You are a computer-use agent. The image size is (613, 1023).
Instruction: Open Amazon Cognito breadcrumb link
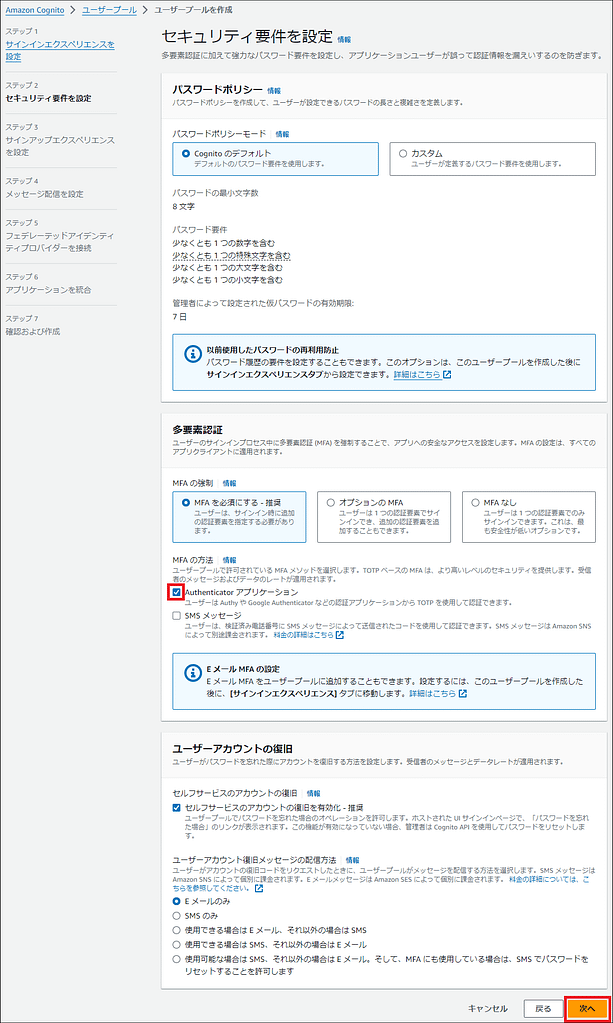coord(36,9)
